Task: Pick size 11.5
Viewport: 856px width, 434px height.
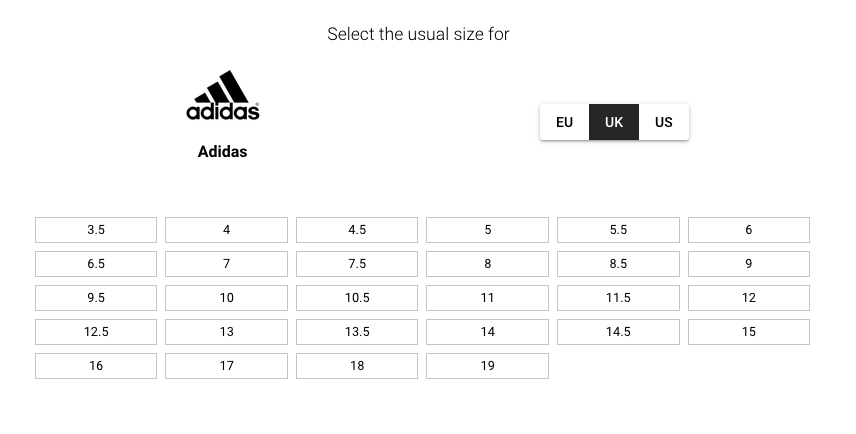Action: [618, 298]
